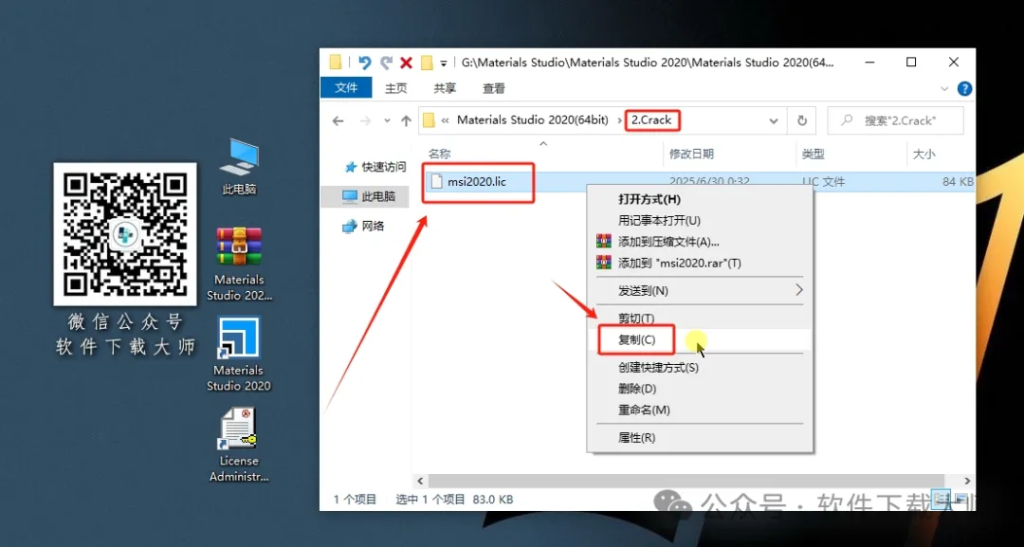
Task: Choose 打开方式(H) from context menu
Action: (x=699, y=199)
